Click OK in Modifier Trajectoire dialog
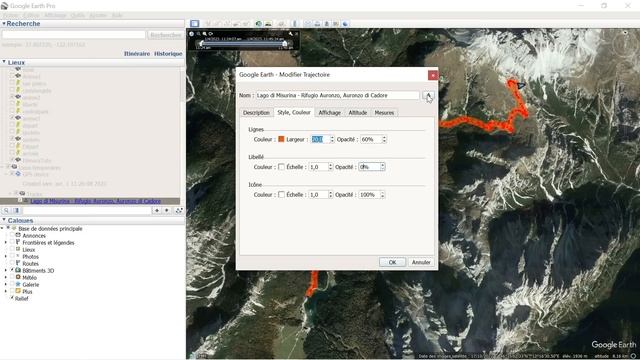640x360 pixels. [392, 262]
